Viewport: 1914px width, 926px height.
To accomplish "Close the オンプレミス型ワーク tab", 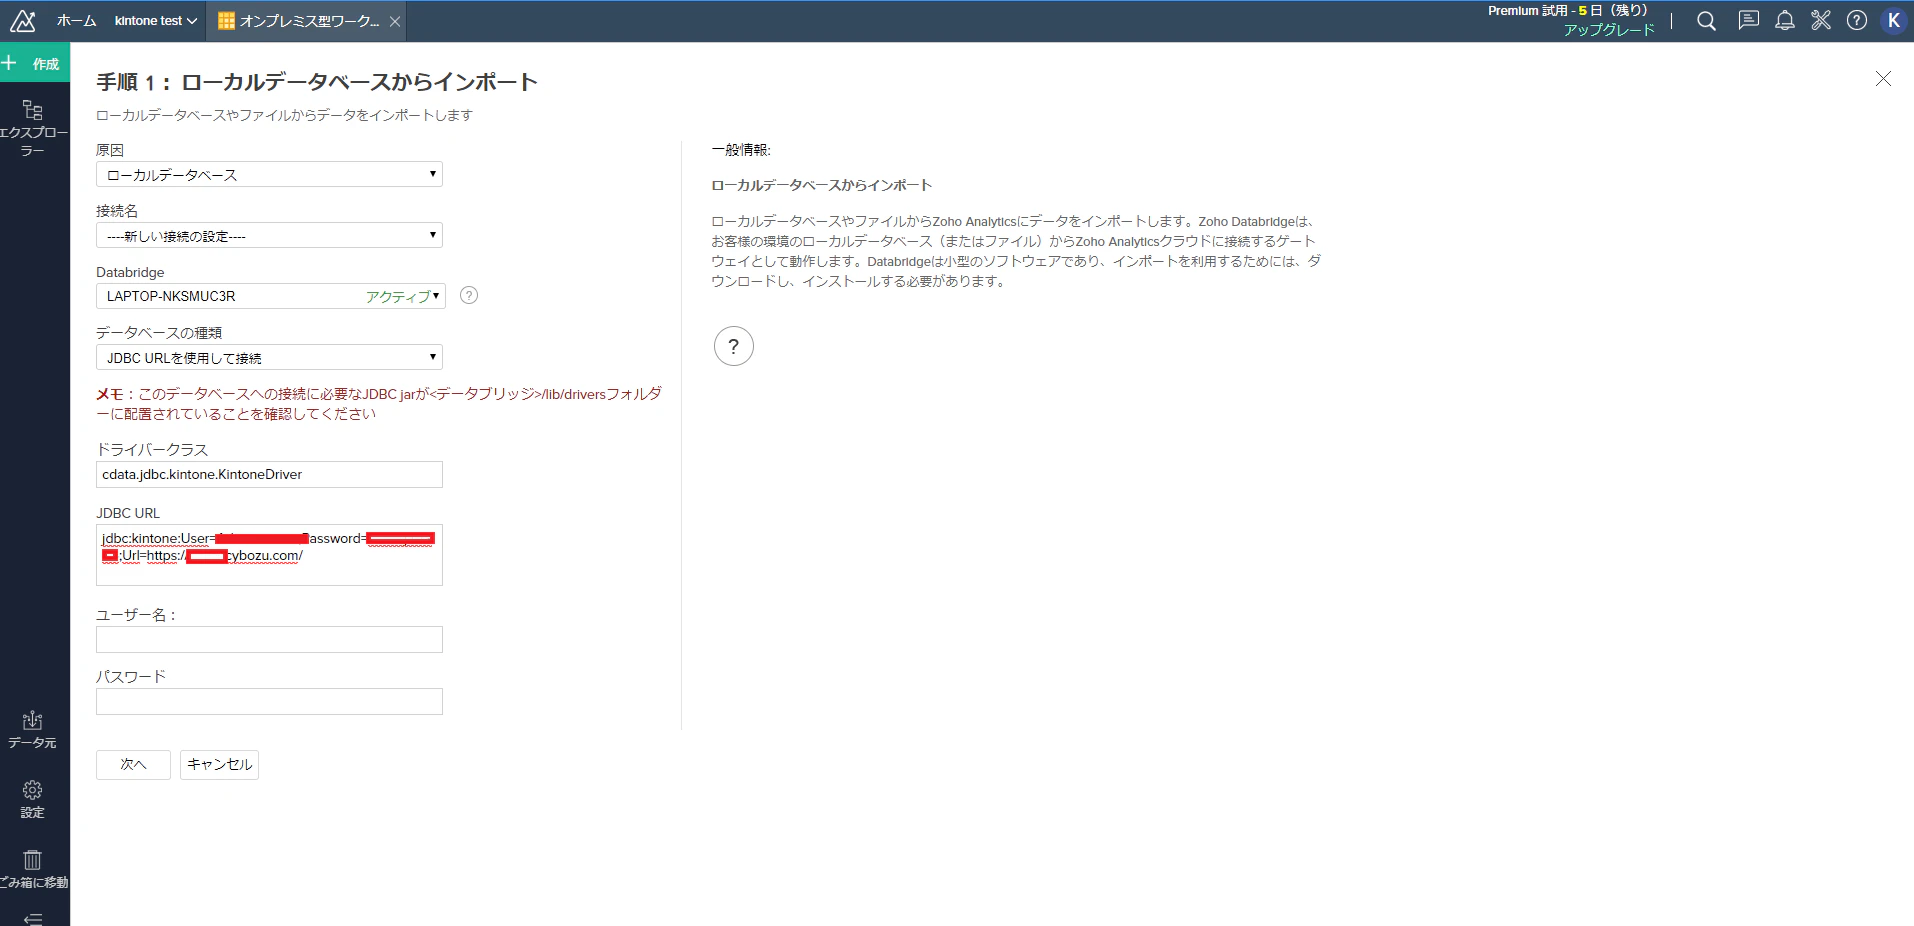I will (x=395, y=21).
